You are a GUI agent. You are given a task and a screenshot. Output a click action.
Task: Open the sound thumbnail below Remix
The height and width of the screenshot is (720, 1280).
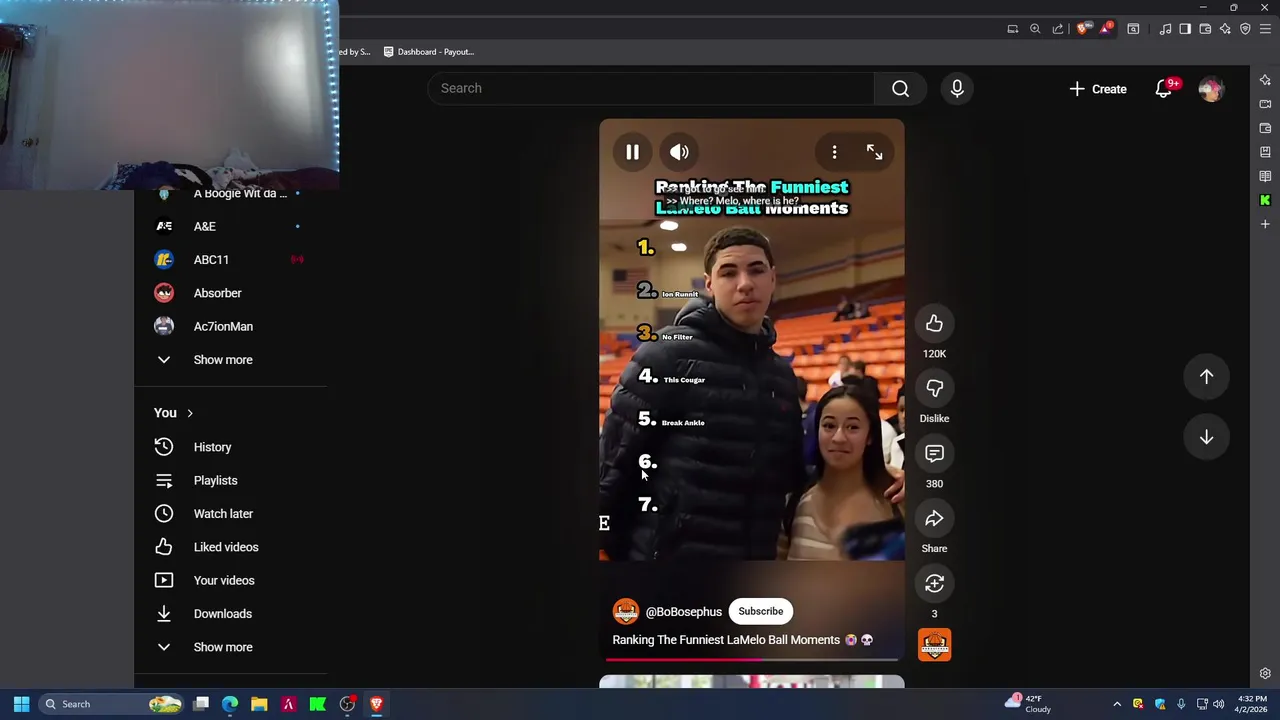coord(934,645)
